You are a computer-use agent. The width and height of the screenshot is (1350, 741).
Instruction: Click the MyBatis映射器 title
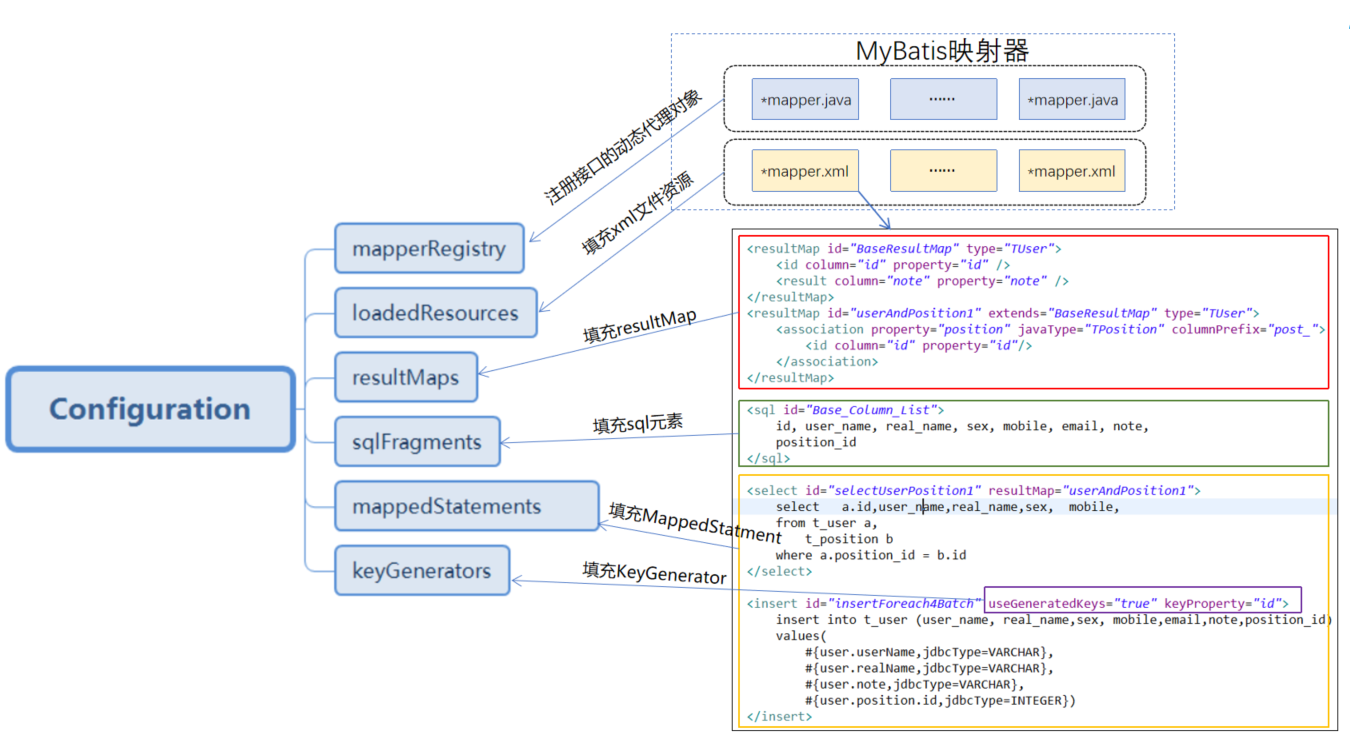pyautogui.click(x=942, y=50)
